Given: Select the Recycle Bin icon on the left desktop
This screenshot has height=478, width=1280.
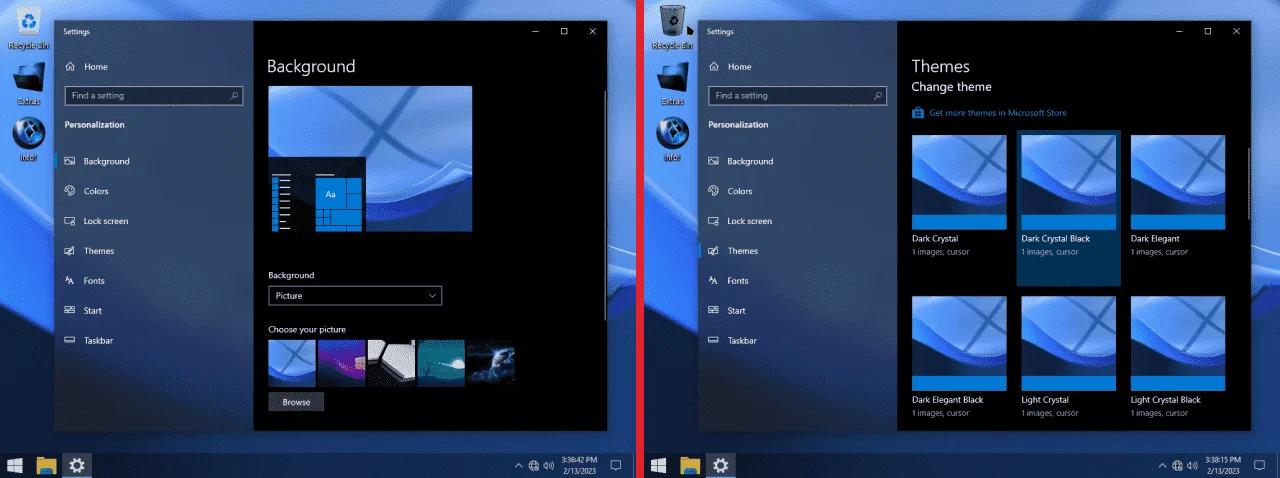Looking at the screenshot, I should click(30, 25).
